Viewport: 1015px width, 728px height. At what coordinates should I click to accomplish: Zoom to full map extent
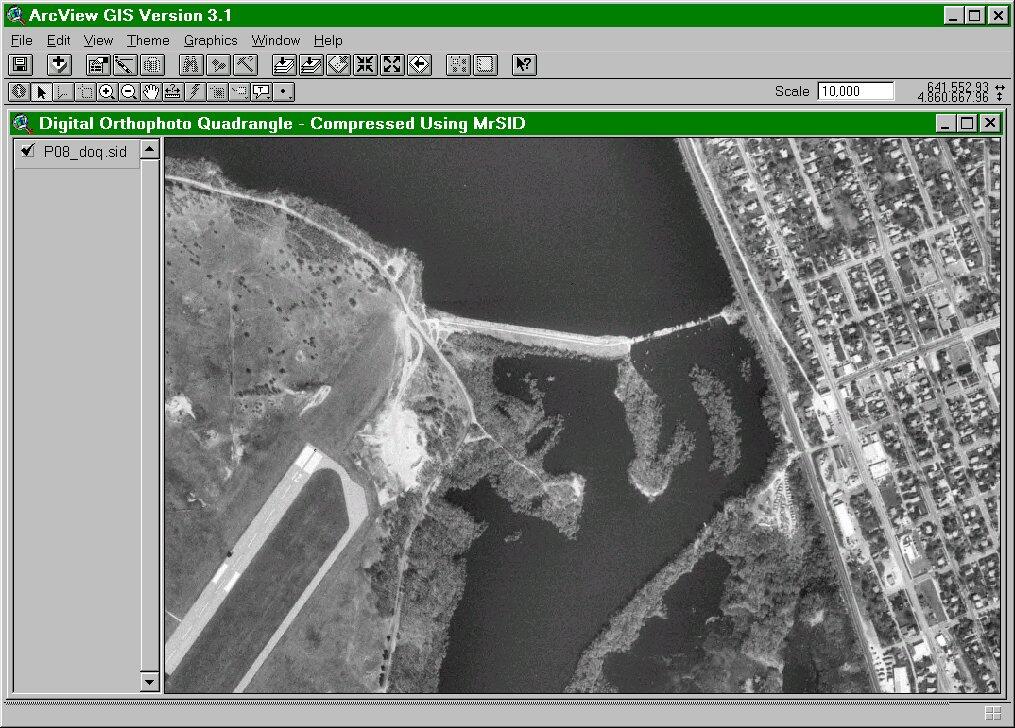[x=282, y=64]
